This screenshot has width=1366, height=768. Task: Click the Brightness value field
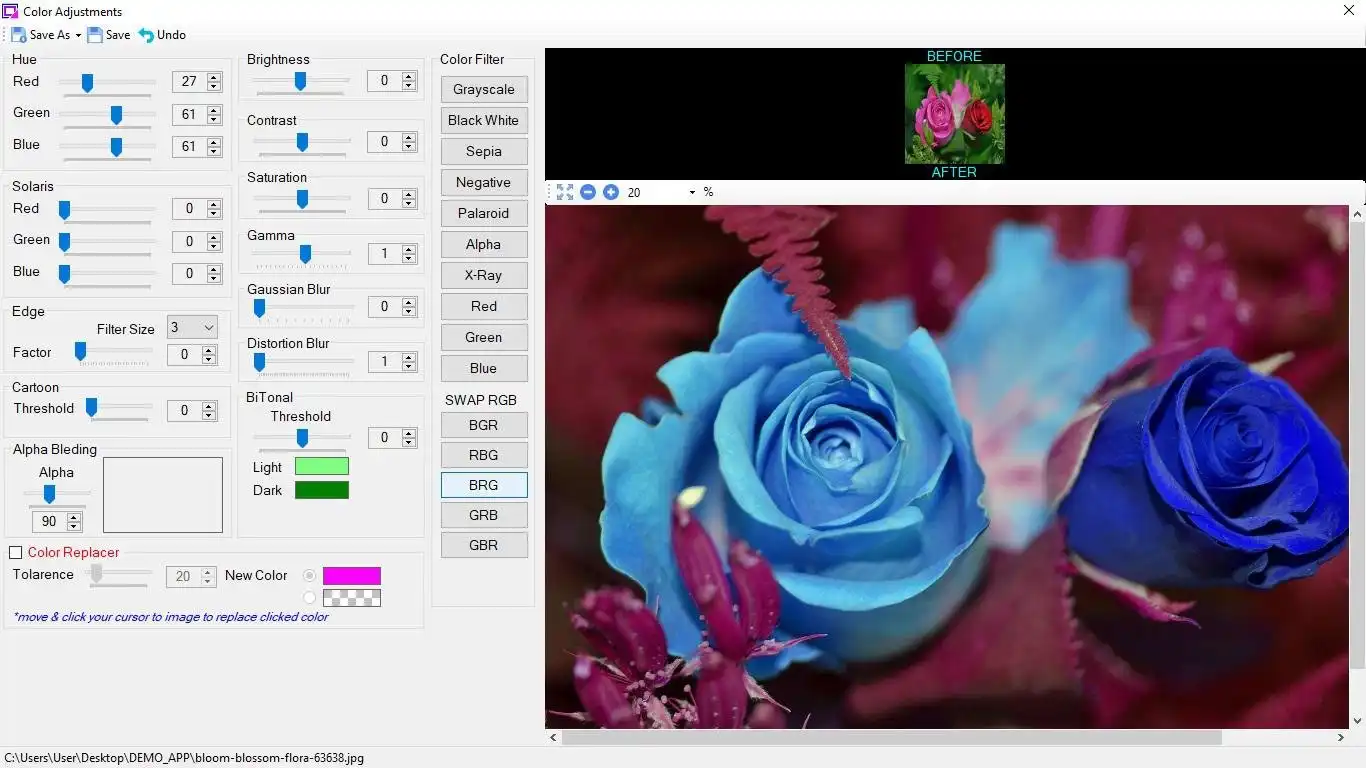384,81
